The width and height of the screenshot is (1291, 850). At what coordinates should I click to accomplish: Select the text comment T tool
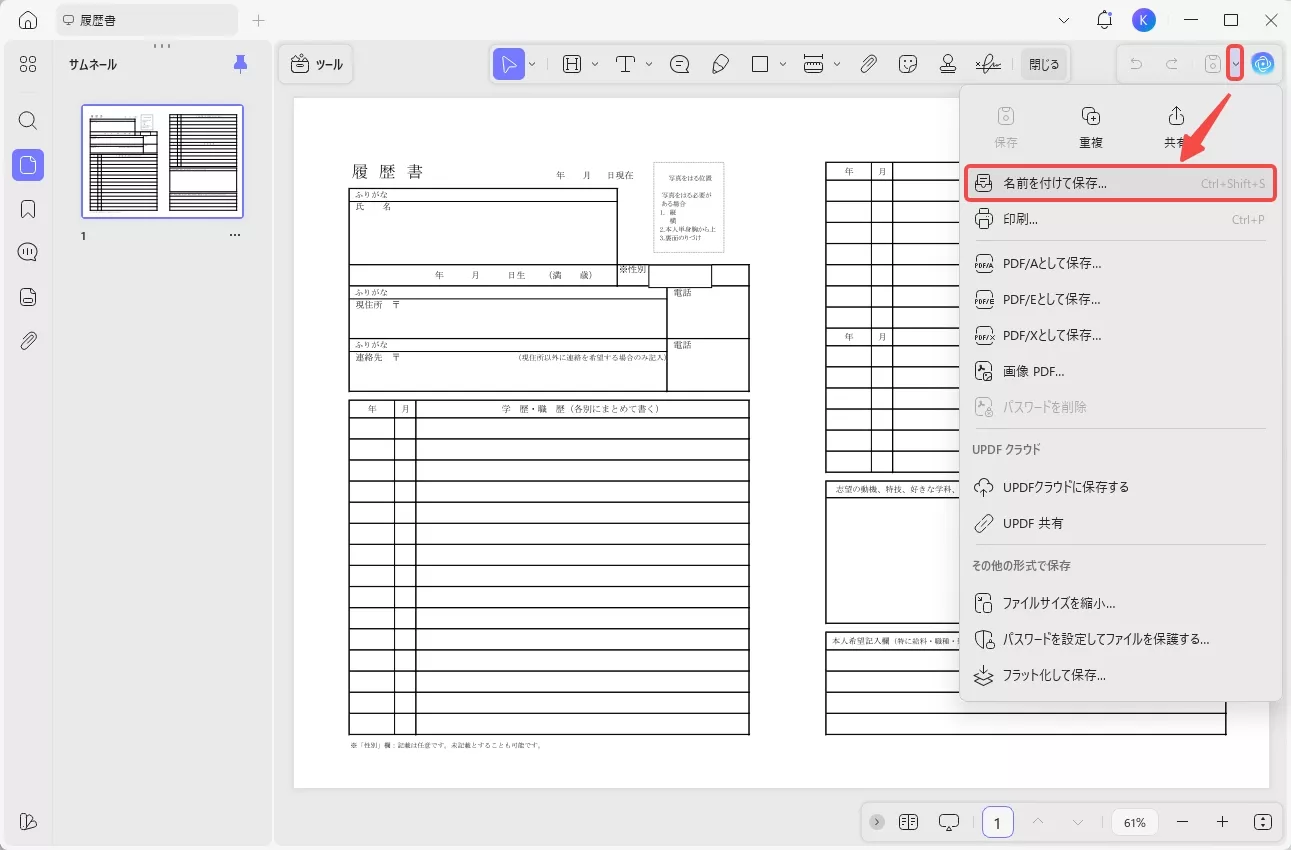click(x=626, y=64)
